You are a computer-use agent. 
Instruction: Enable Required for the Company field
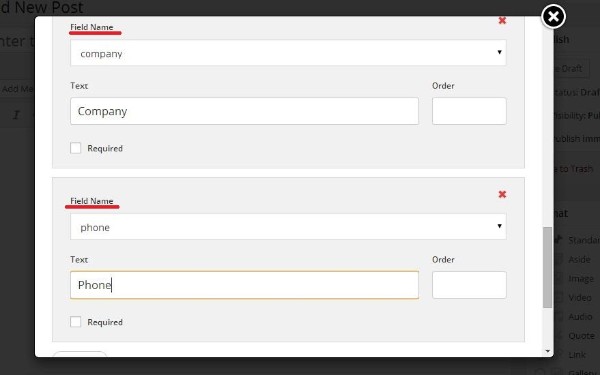[x=76, y=148]
